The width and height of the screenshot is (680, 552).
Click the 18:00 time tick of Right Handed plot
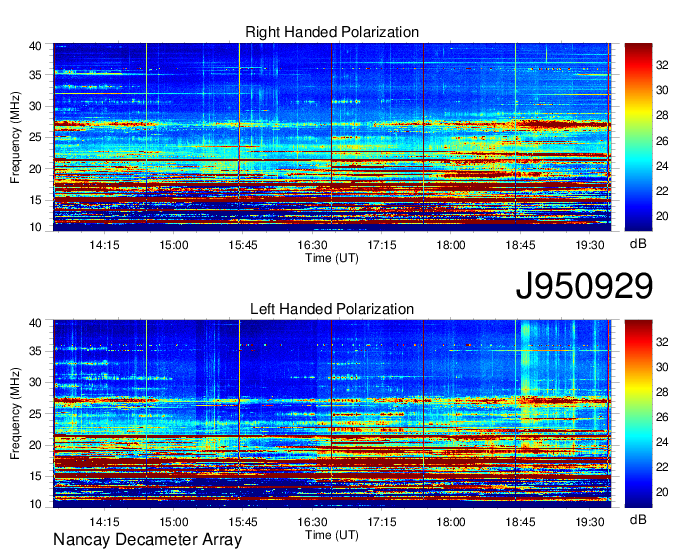(451, 245)
